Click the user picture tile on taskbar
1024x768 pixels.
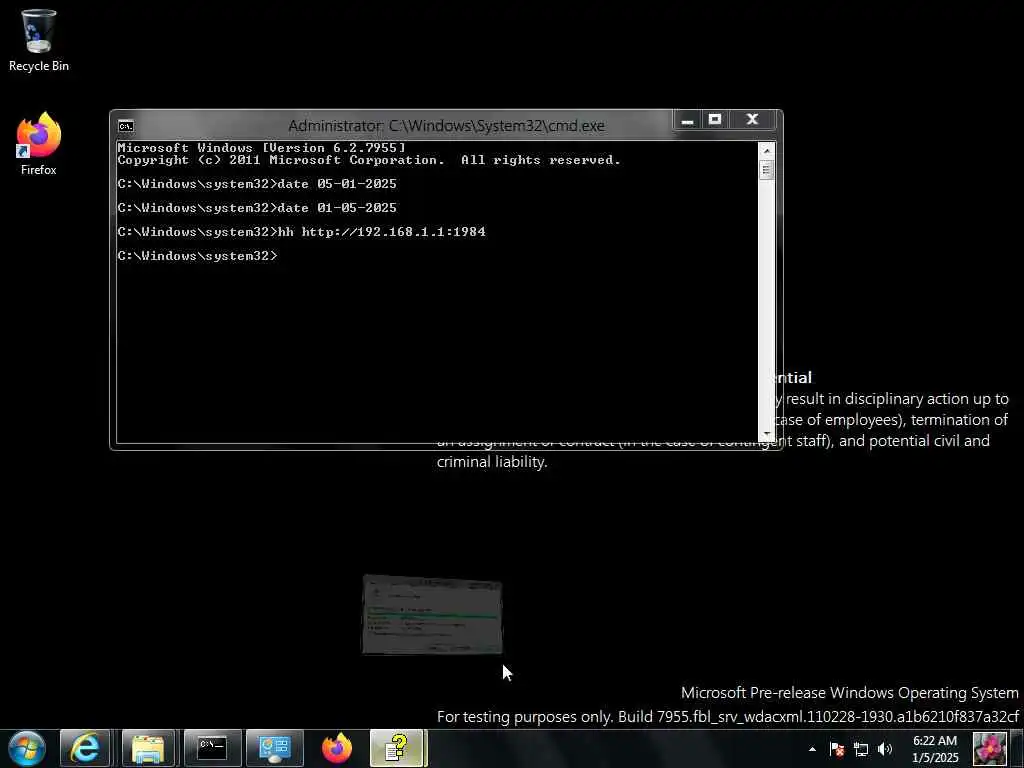point(990,749)
